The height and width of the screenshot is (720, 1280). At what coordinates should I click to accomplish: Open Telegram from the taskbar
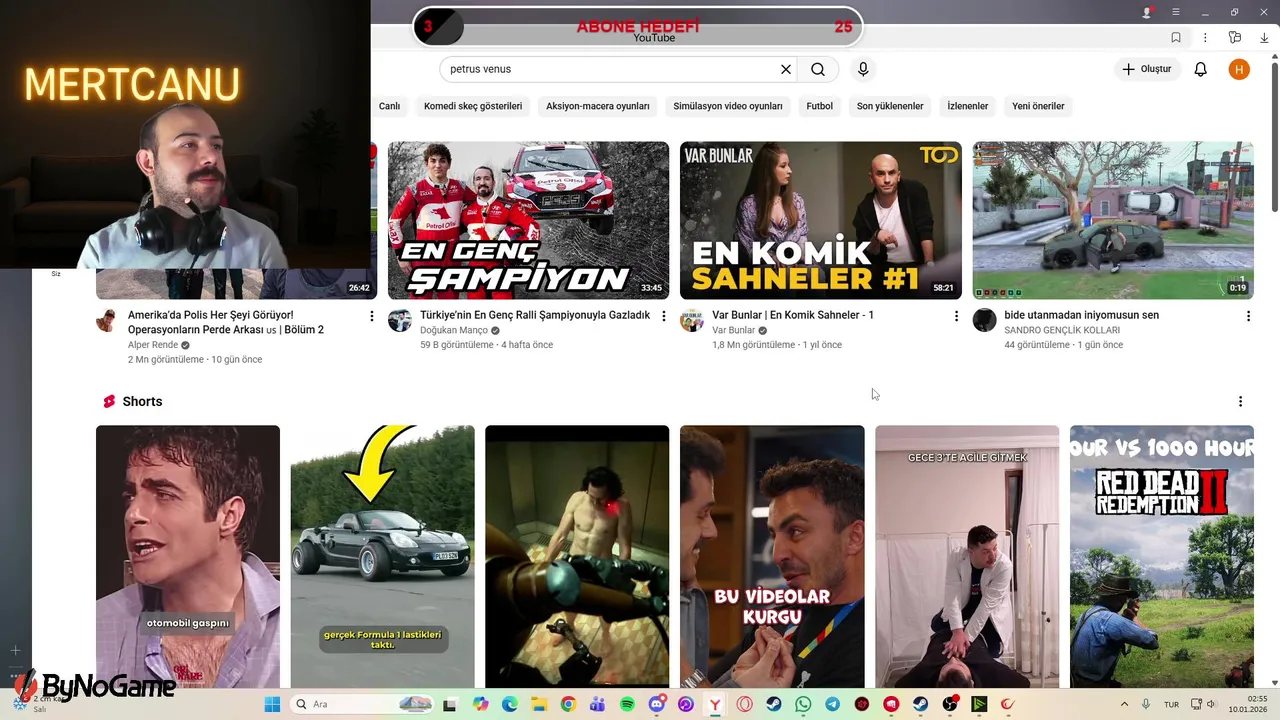tap(832, 704)
